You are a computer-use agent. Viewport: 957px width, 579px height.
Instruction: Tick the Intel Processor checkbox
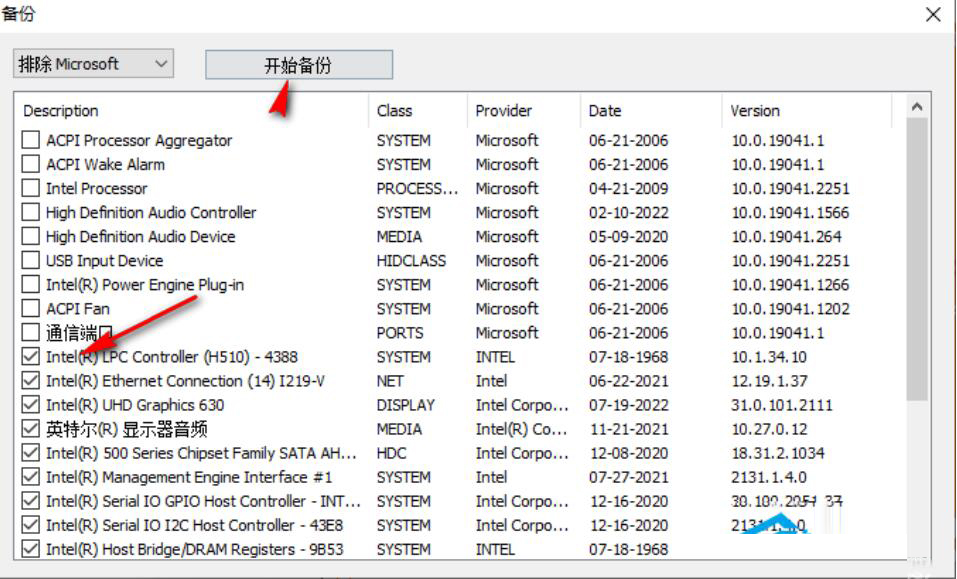coord(31,189)
